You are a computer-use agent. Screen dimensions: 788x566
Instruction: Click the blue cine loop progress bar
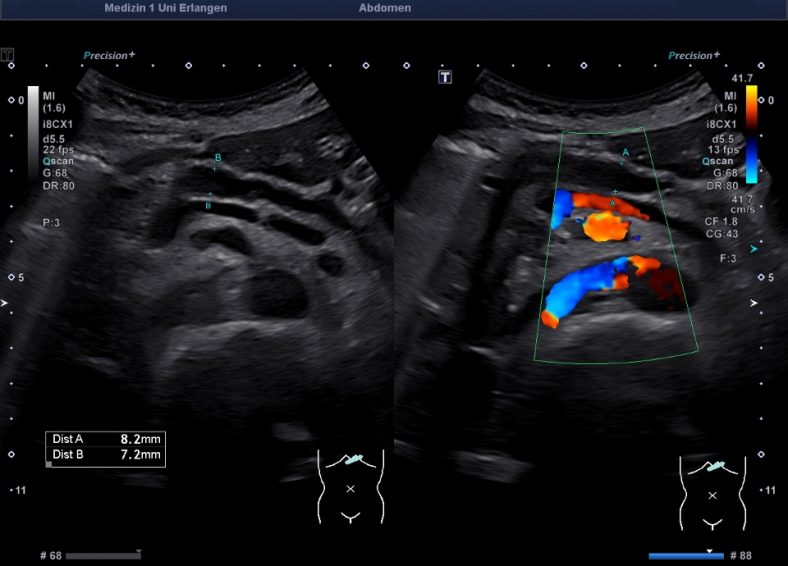[x=685, y=555]
